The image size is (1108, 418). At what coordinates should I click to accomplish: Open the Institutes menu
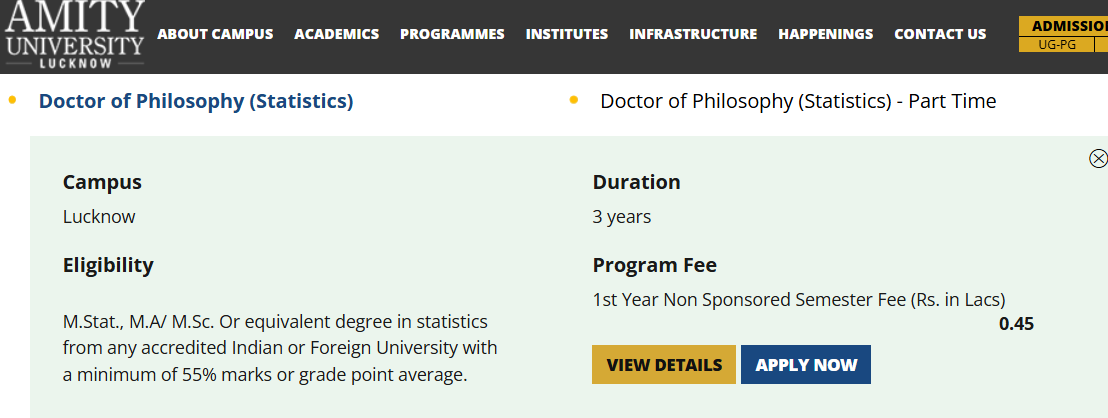click(x=567, y=34)
